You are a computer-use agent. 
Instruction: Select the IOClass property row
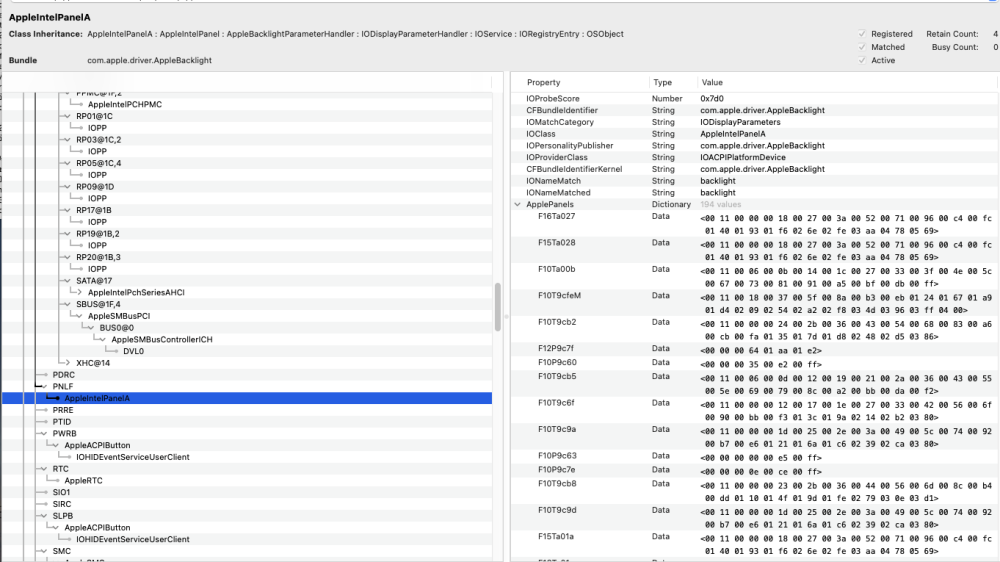pyautogui.click(x=754, y=134)
